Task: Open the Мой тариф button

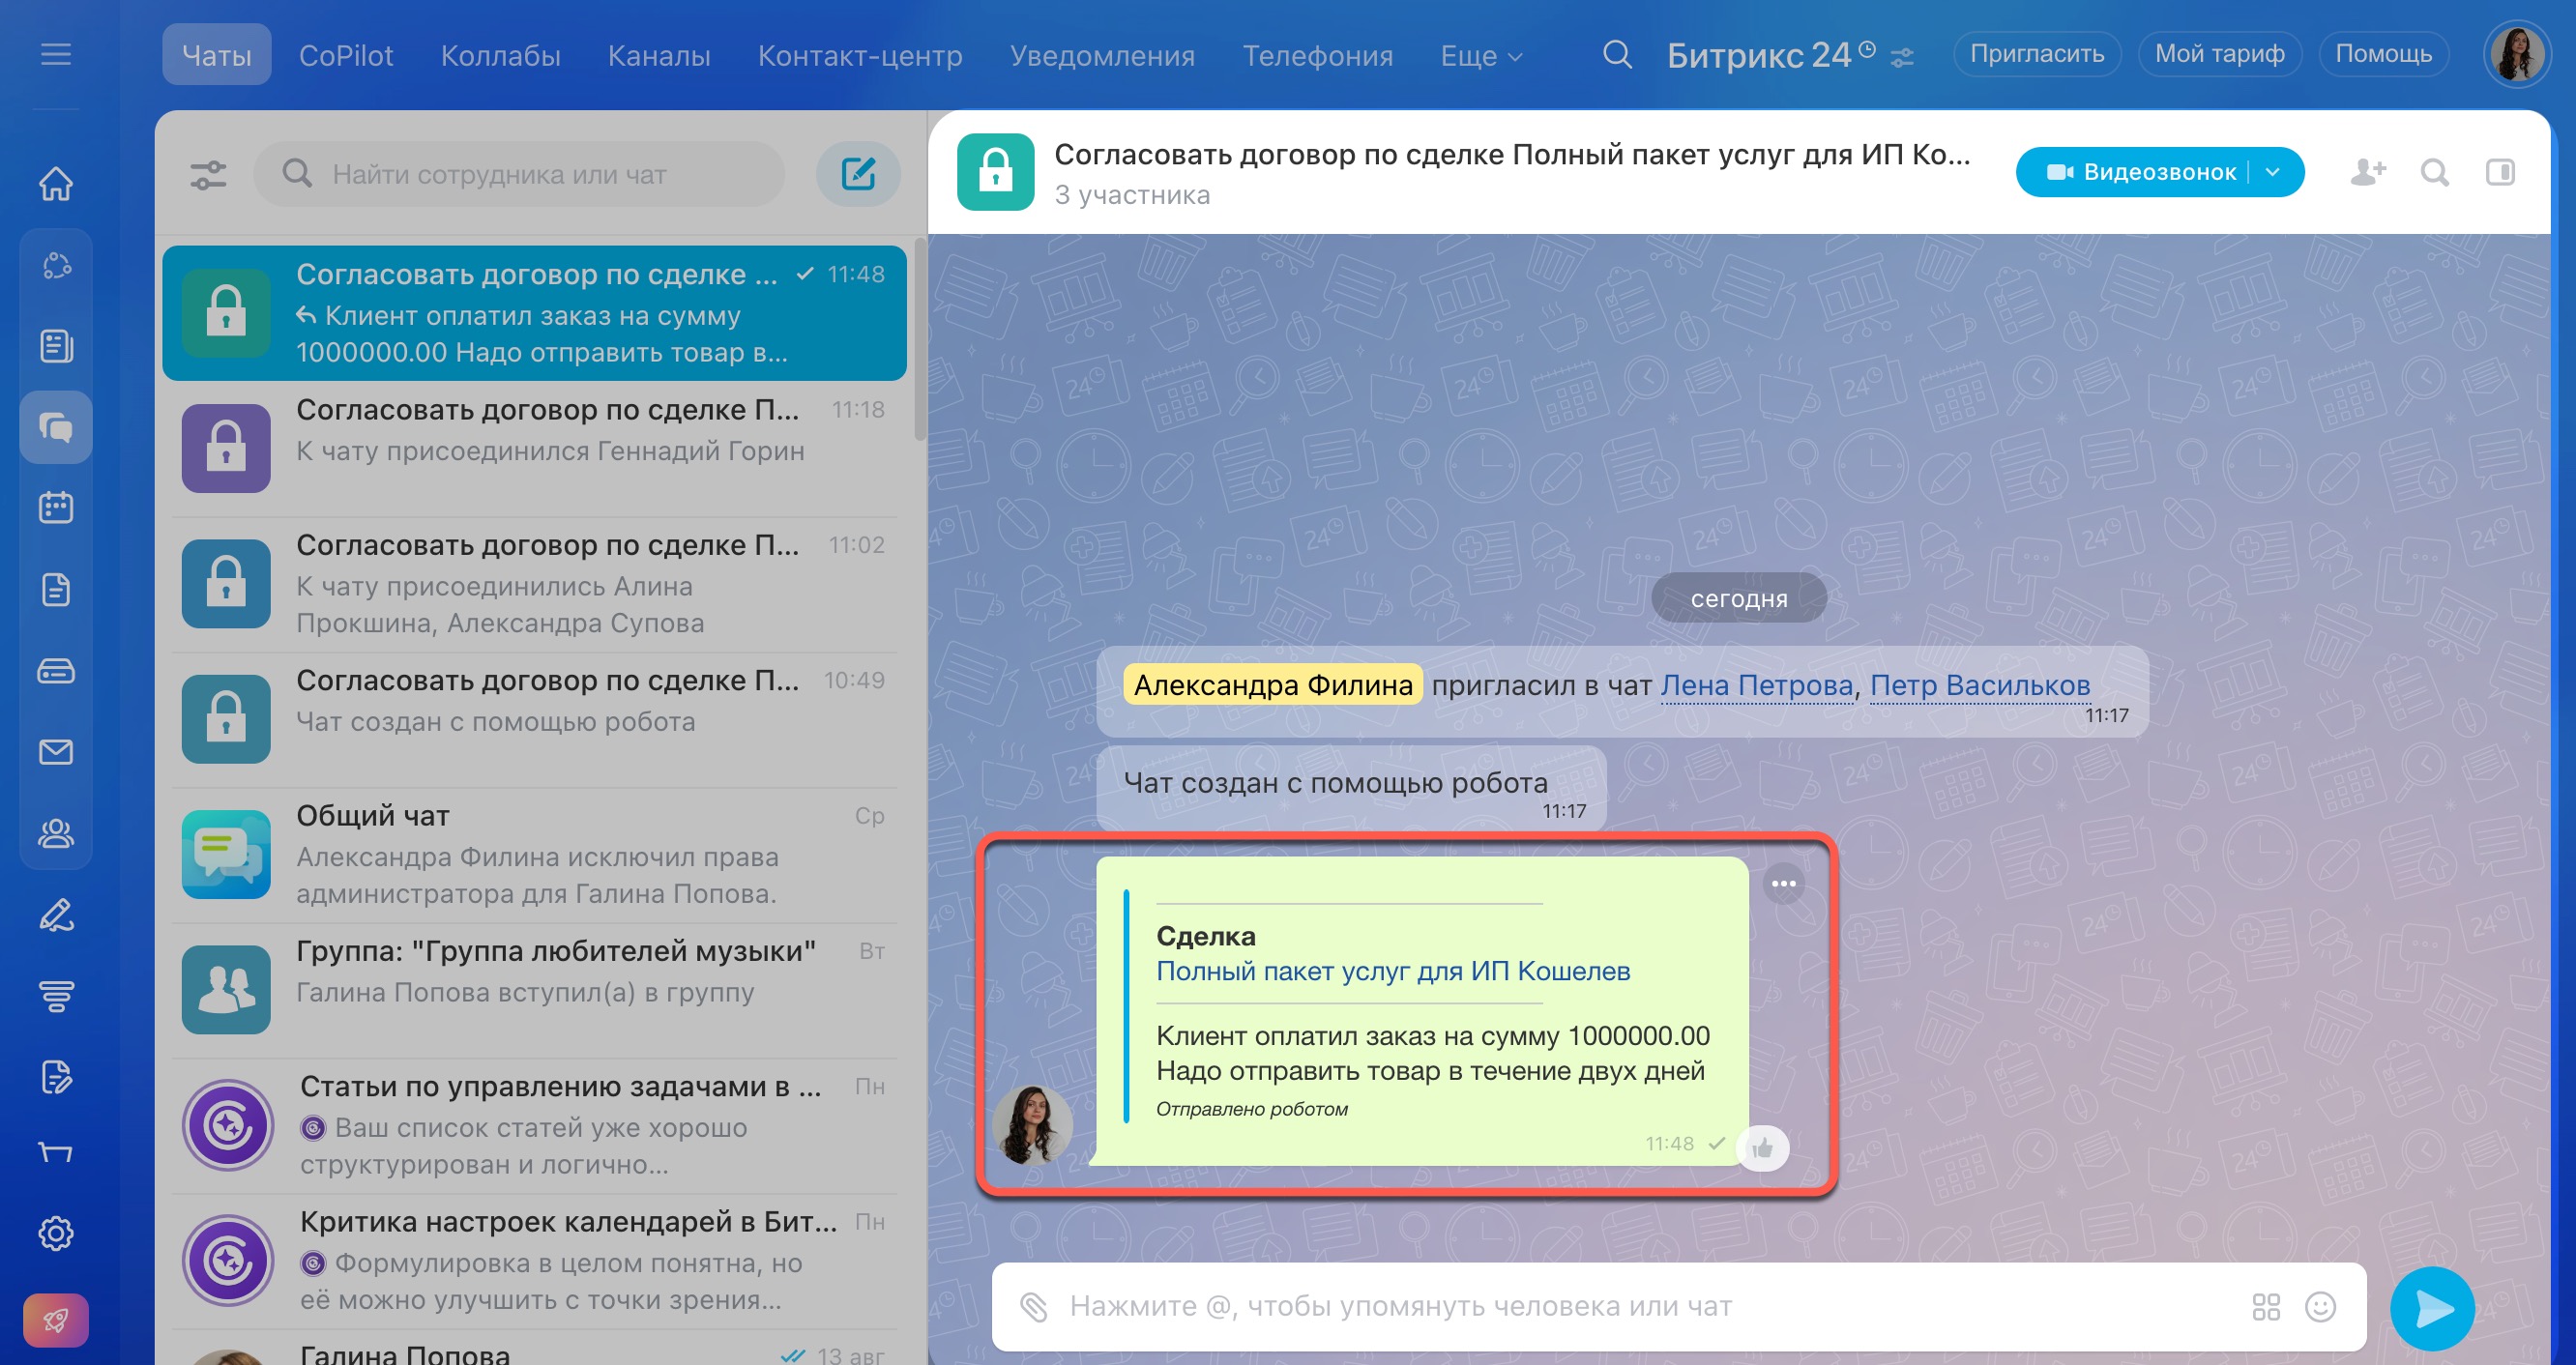Action: point(2219,54)
